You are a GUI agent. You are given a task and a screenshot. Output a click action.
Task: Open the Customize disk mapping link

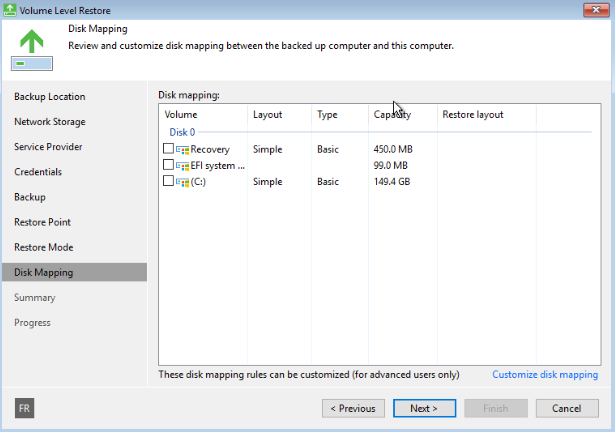pyautogui.click(x=545, y=375)
